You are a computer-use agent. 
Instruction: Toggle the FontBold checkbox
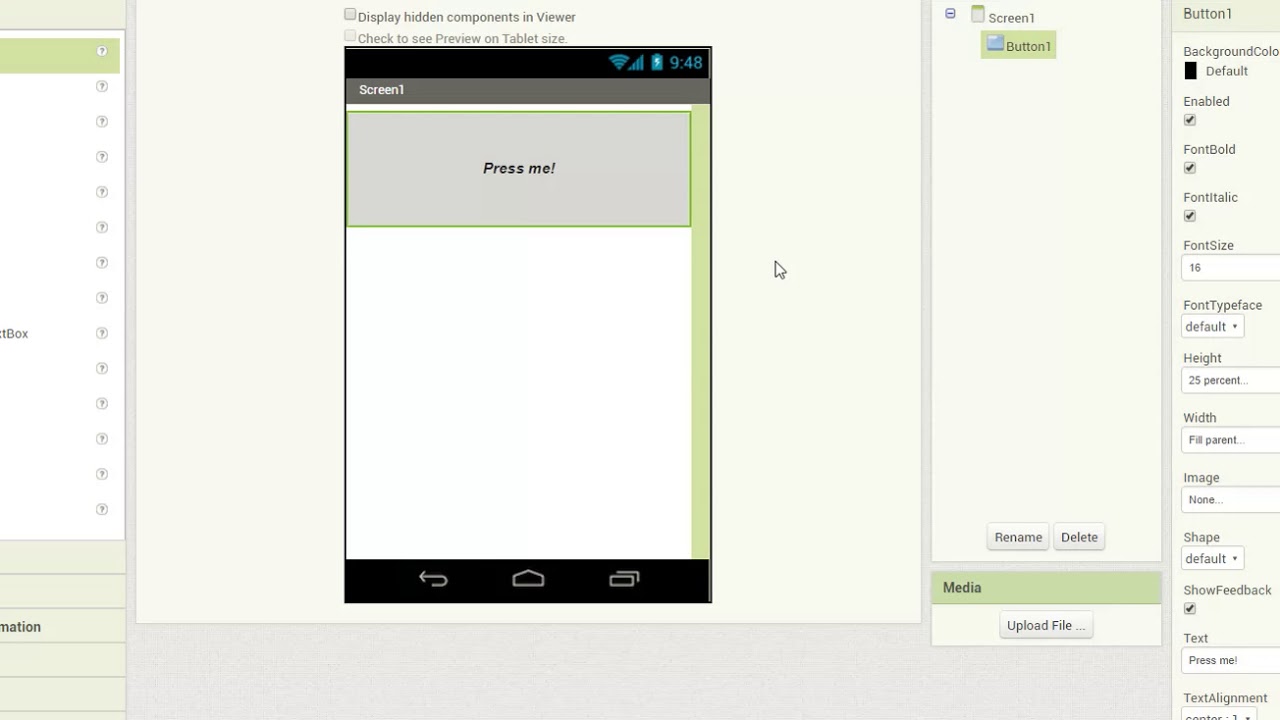pos(1190,168)
